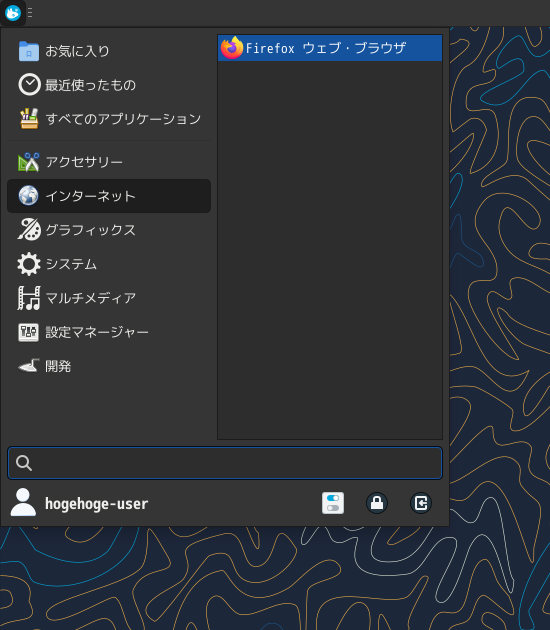Click the Whisker menu bird icon in panel
The height and width of the screenshot is (630, 550).
click(13, 13)
